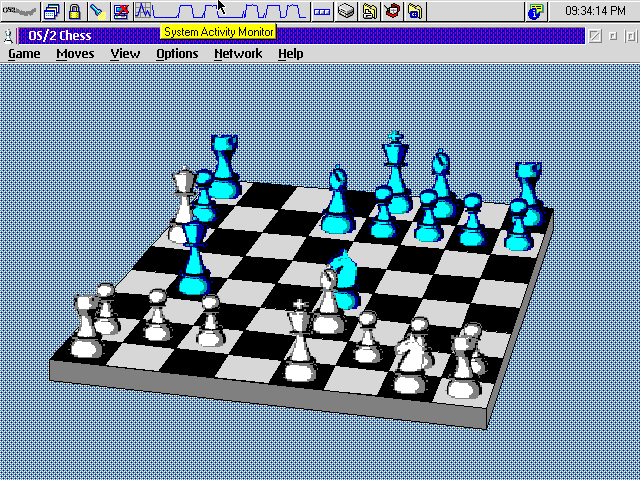Launch the Find Objects flashlight icon

coord(98,11)
